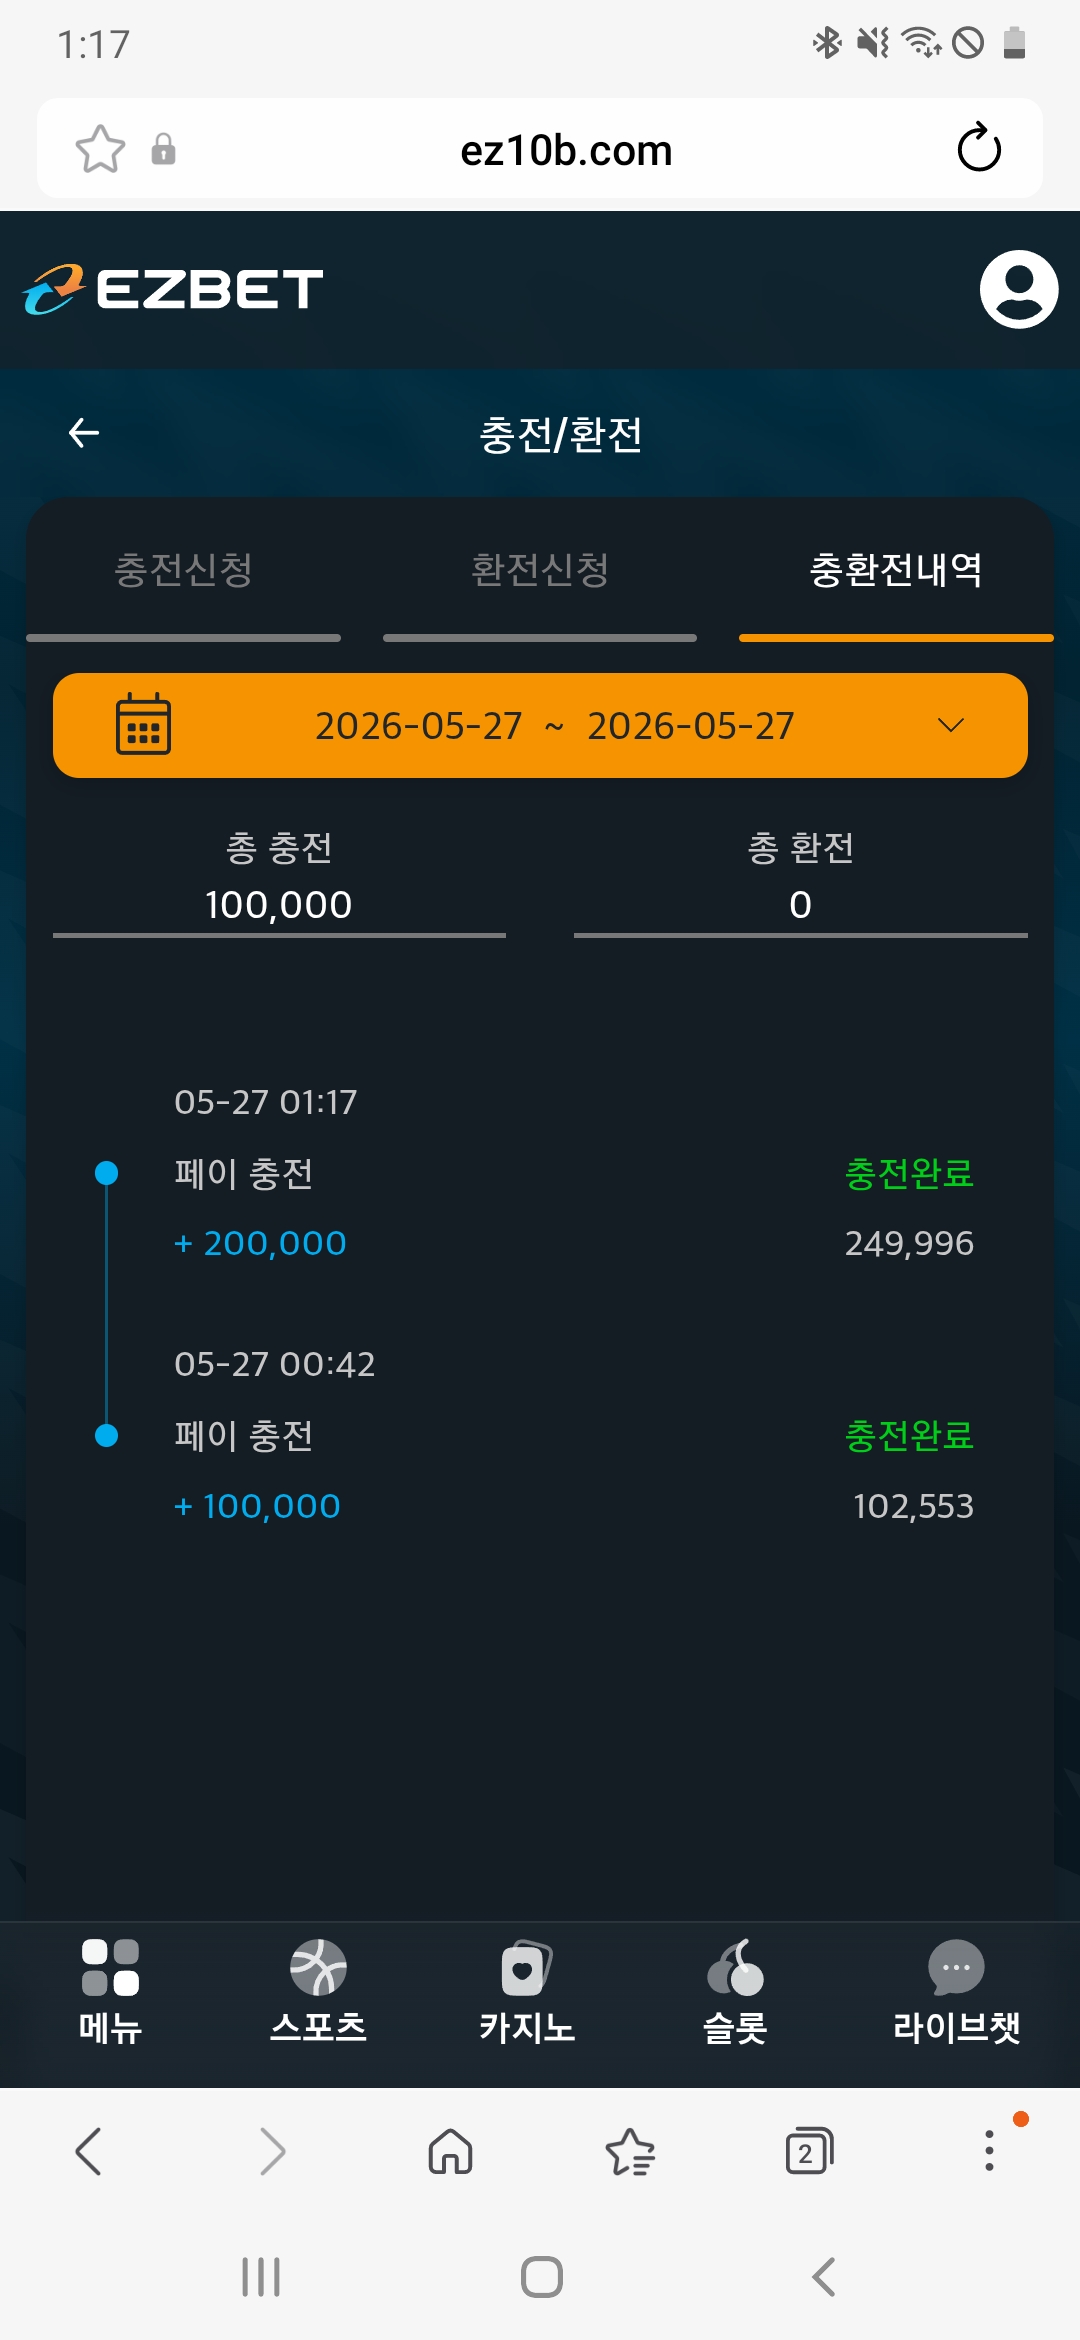Reload the page with refresh icon
Screen dimensions: 1080x2340
979,149
